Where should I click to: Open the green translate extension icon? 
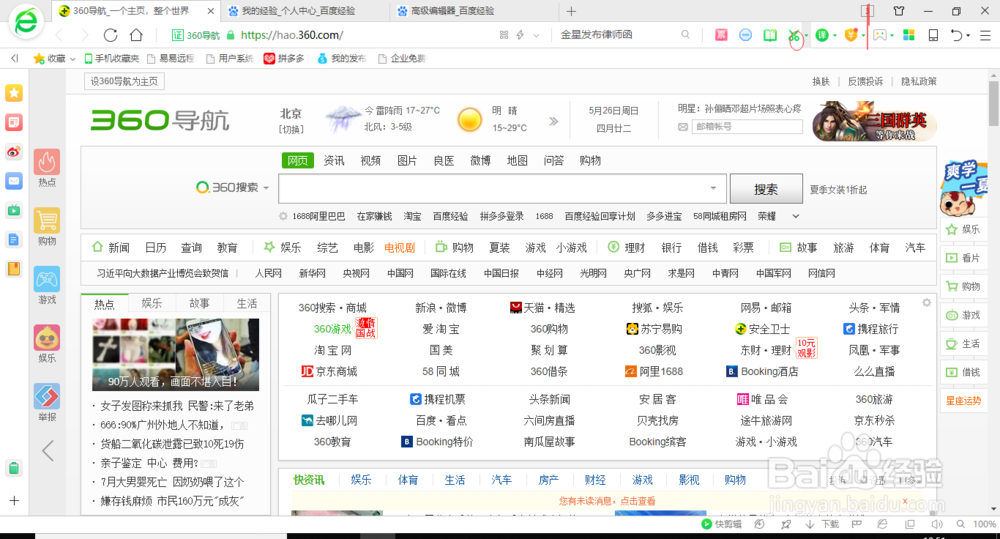821,35
